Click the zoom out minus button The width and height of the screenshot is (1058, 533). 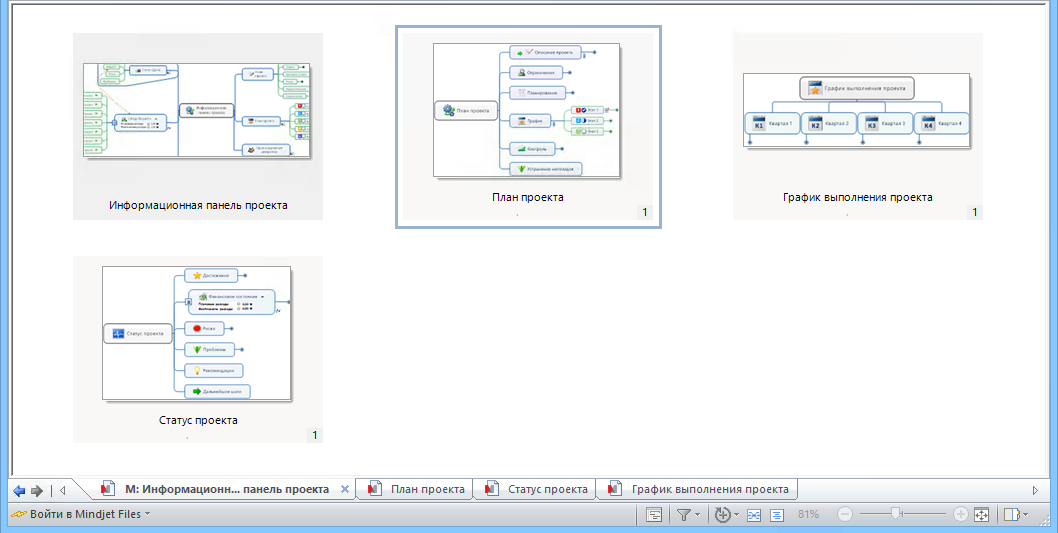(x=845, y=515)
